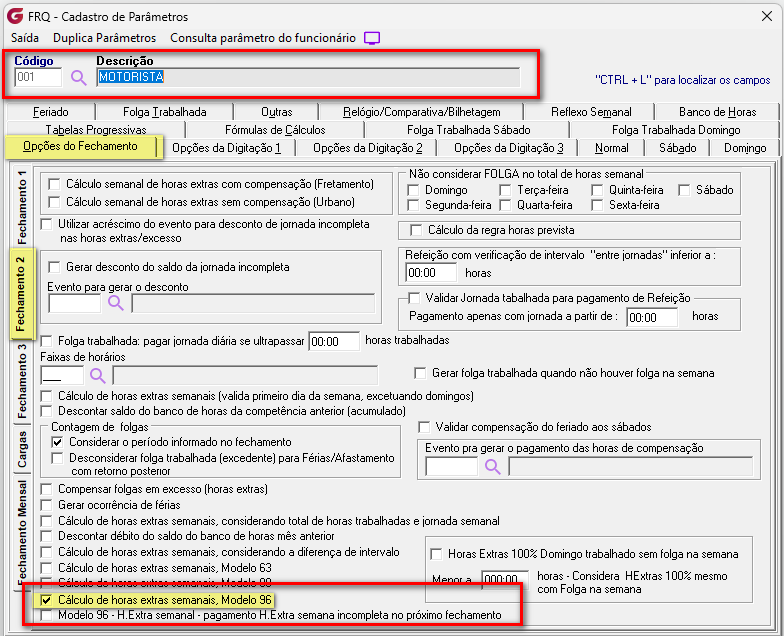Check Descontar débito do saldo banco de horas mês anterior
The image size is (784, 636).
(46, 536)
